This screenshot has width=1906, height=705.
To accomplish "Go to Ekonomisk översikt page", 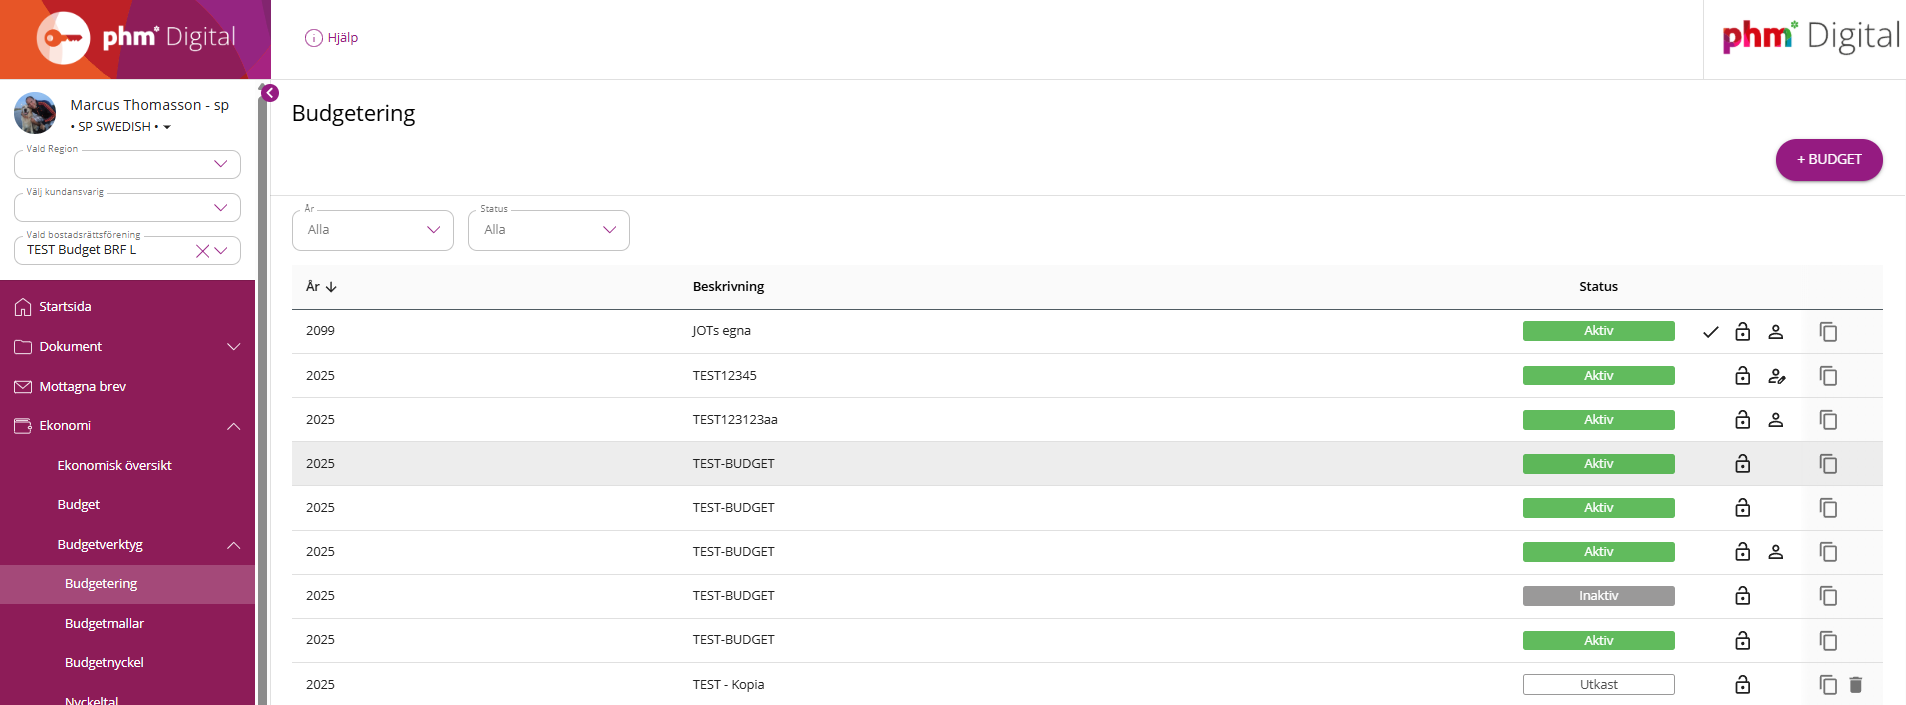I will tap(114, 465).
